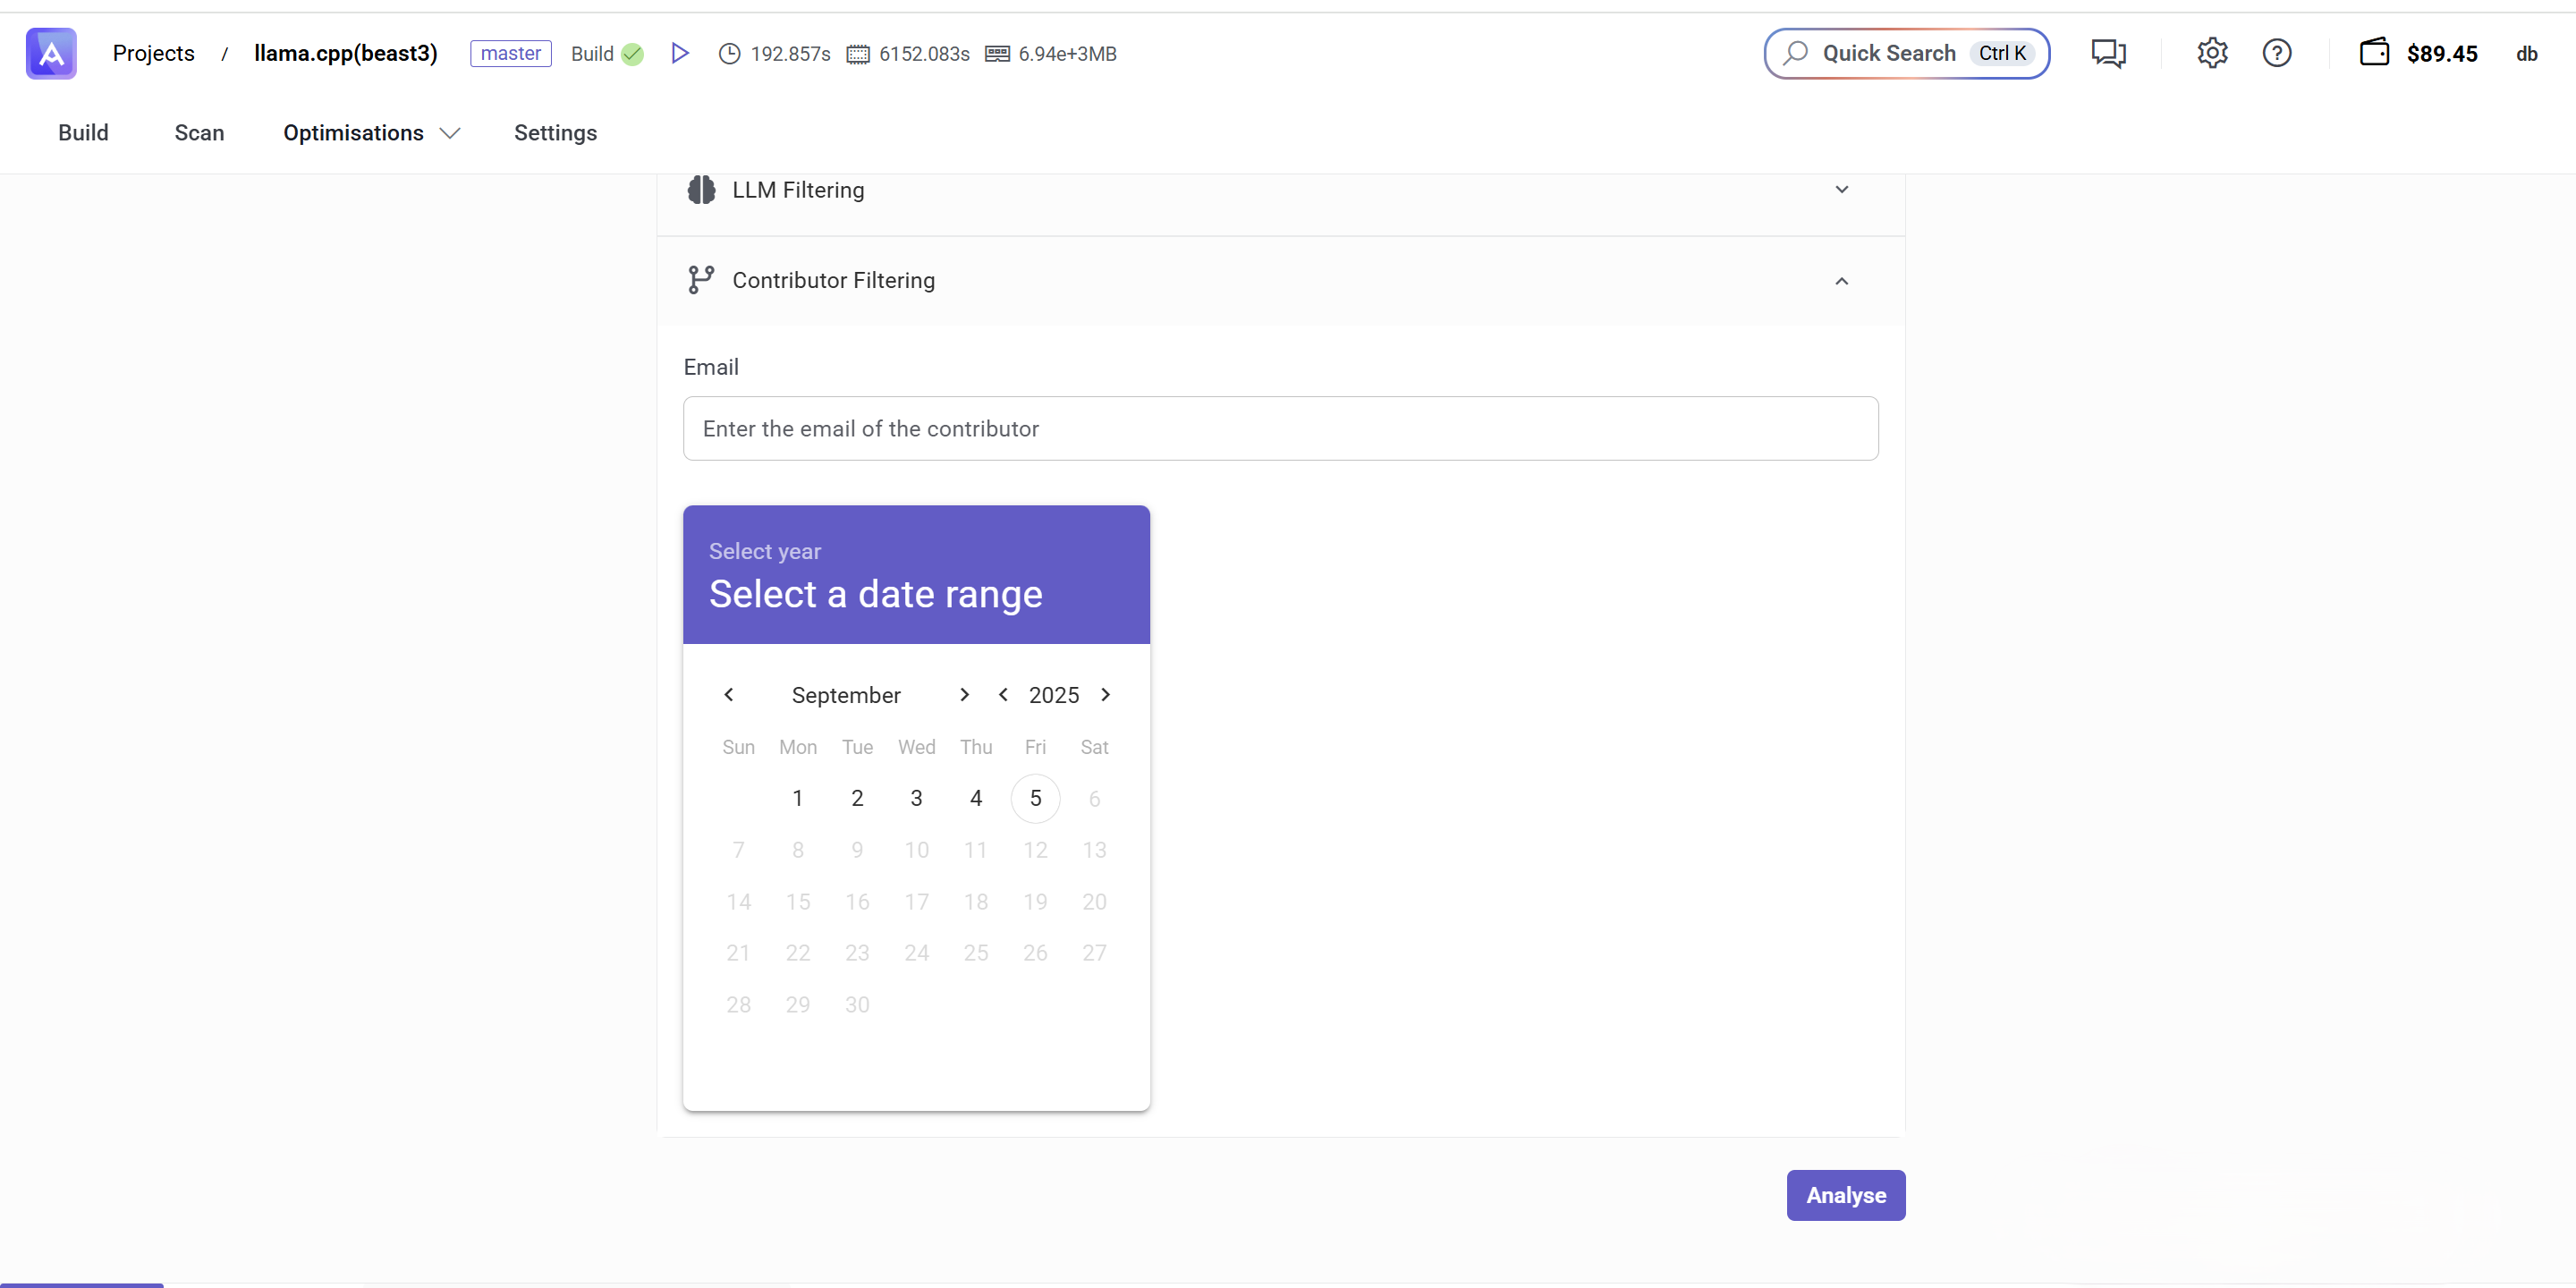Click the Analyse button
Viewport: 2576px width, 1288px height.
click(x=1845, y=1195)
